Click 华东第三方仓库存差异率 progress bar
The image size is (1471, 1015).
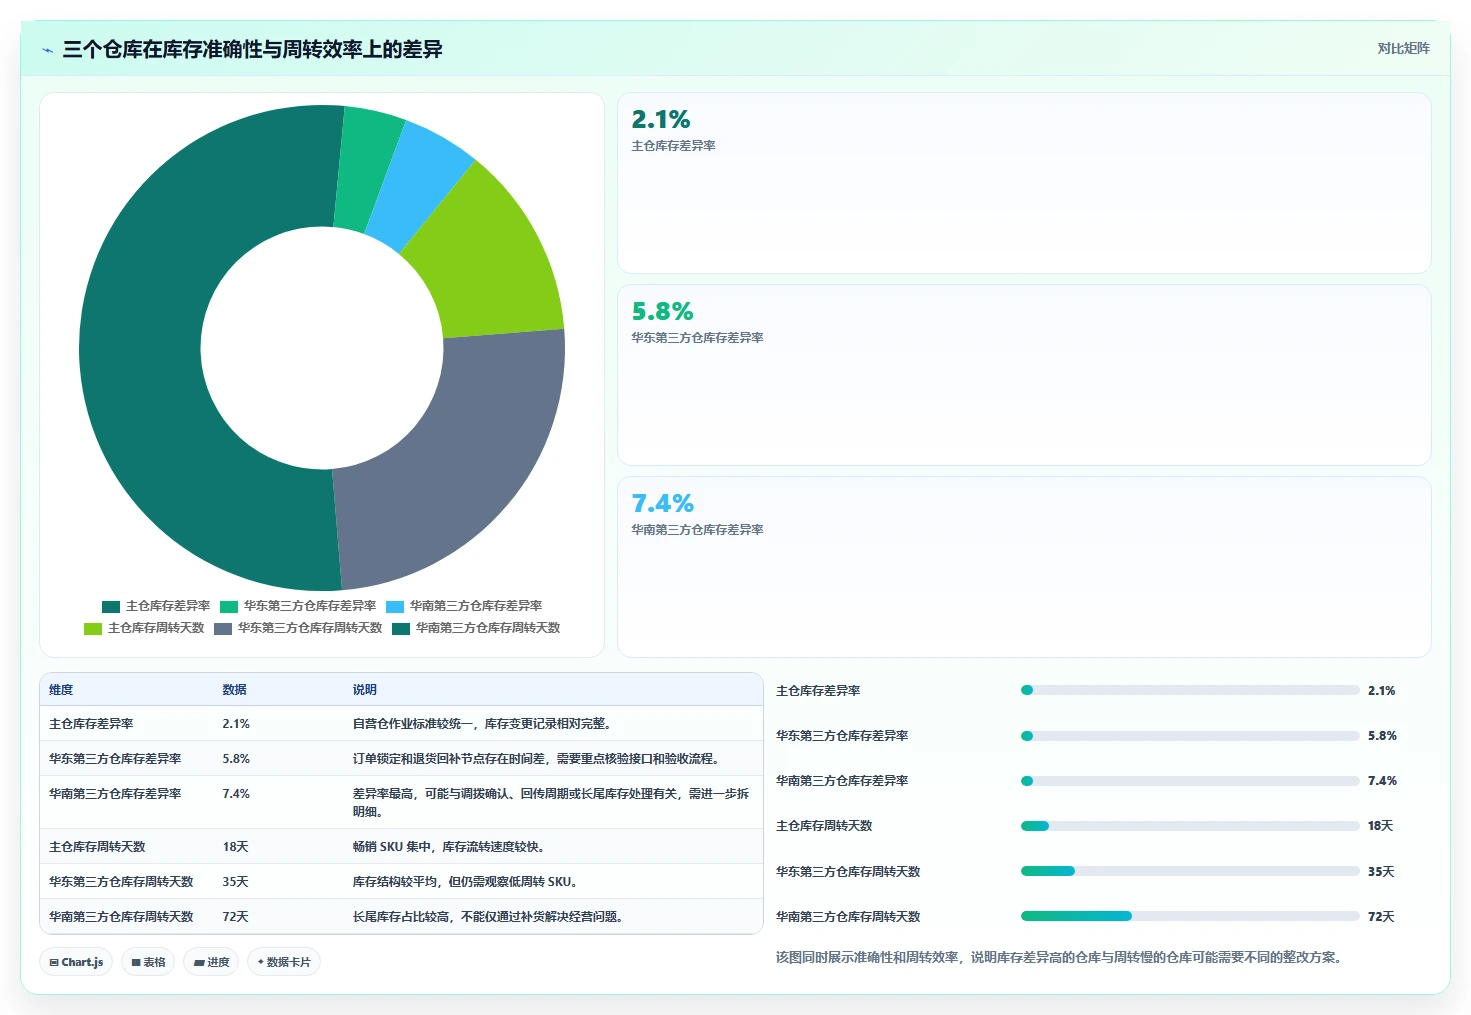pyautogui.click(x=1190, y=736)
